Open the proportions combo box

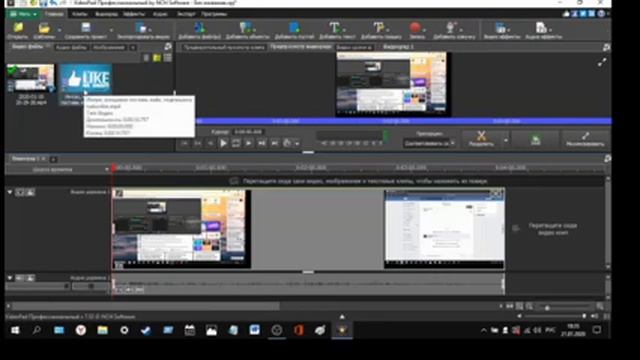pos(429,143)
